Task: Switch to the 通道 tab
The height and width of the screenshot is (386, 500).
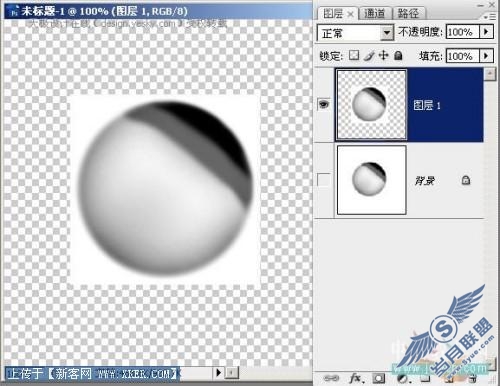Action: [x=374, y=13]
